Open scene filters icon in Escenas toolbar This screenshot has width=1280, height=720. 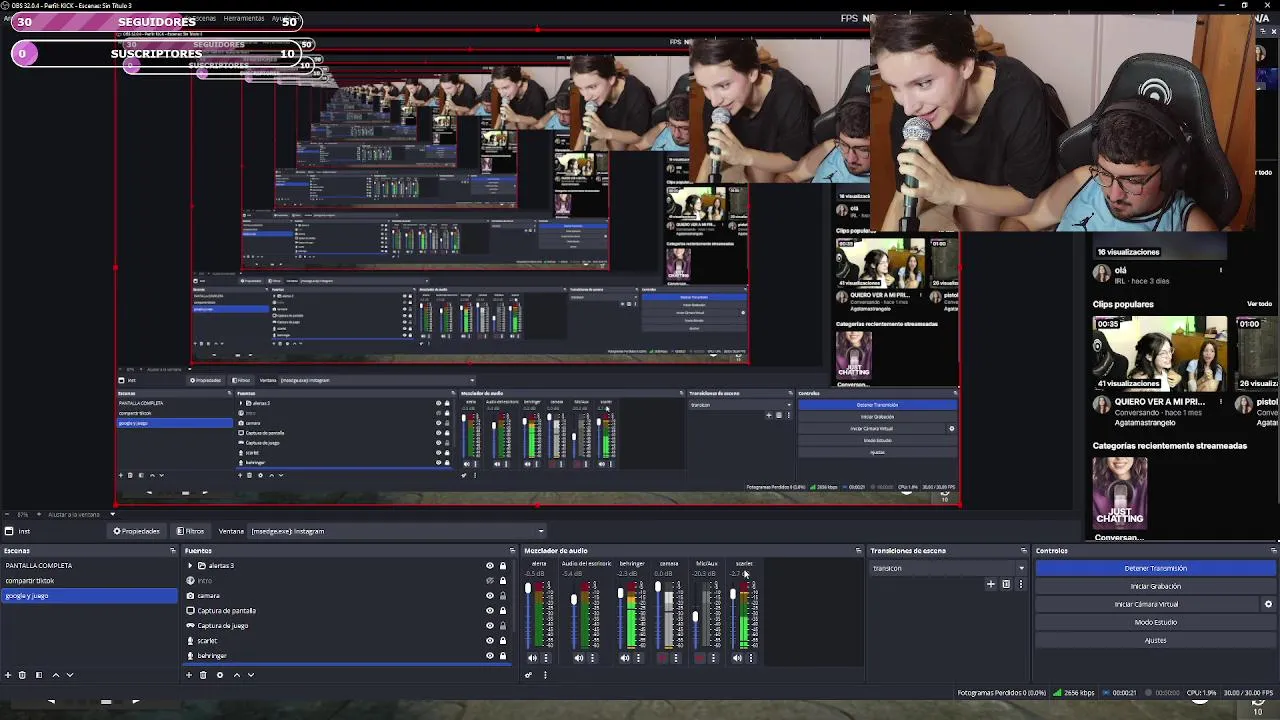[x=39, y=675]
